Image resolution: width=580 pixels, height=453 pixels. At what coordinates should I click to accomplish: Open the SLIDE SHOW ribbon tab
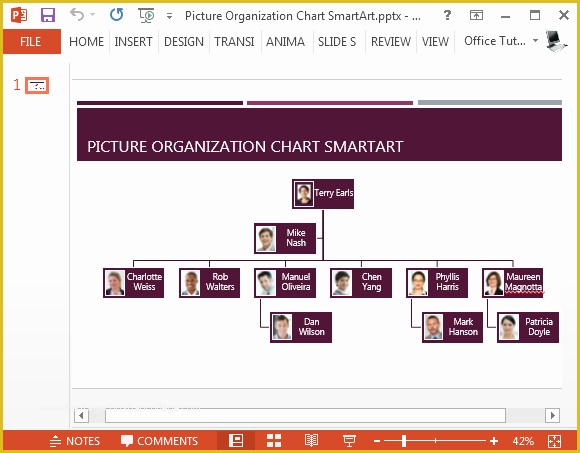tap(337, 41)
